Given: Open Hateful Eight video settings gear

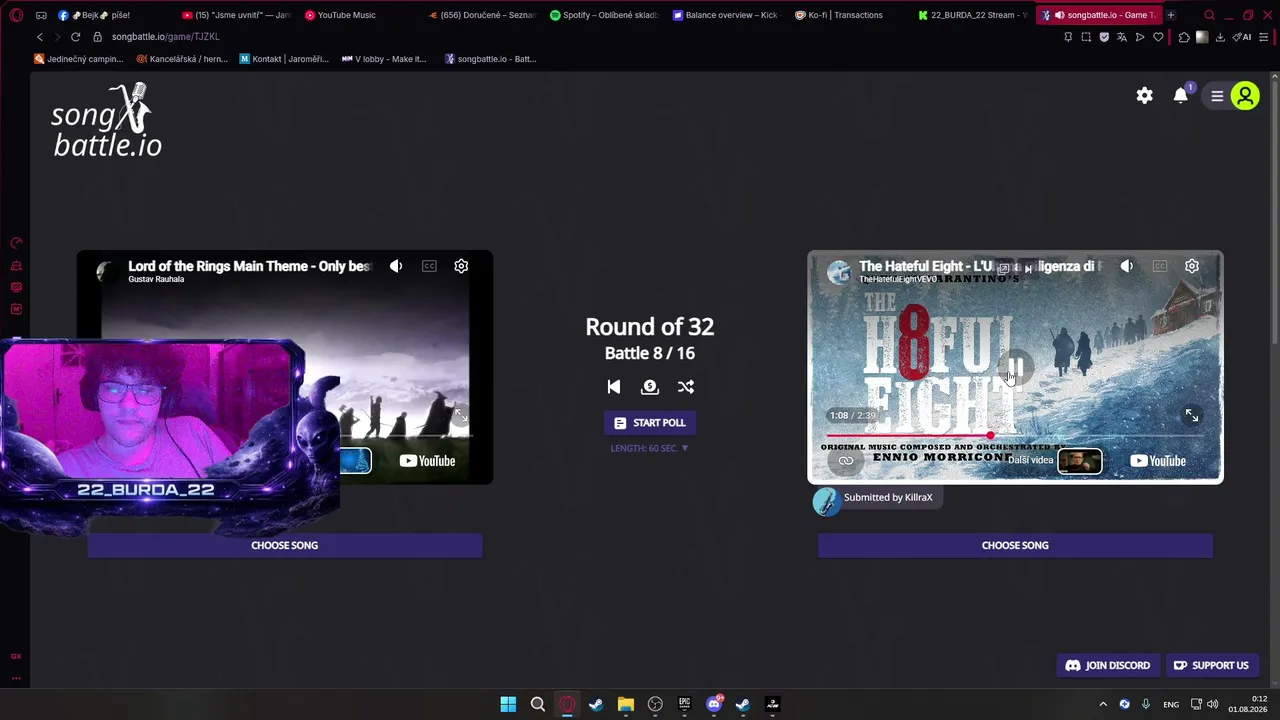Looking at the screenshot, I should pyautogui.click(x=1192, y=266).
